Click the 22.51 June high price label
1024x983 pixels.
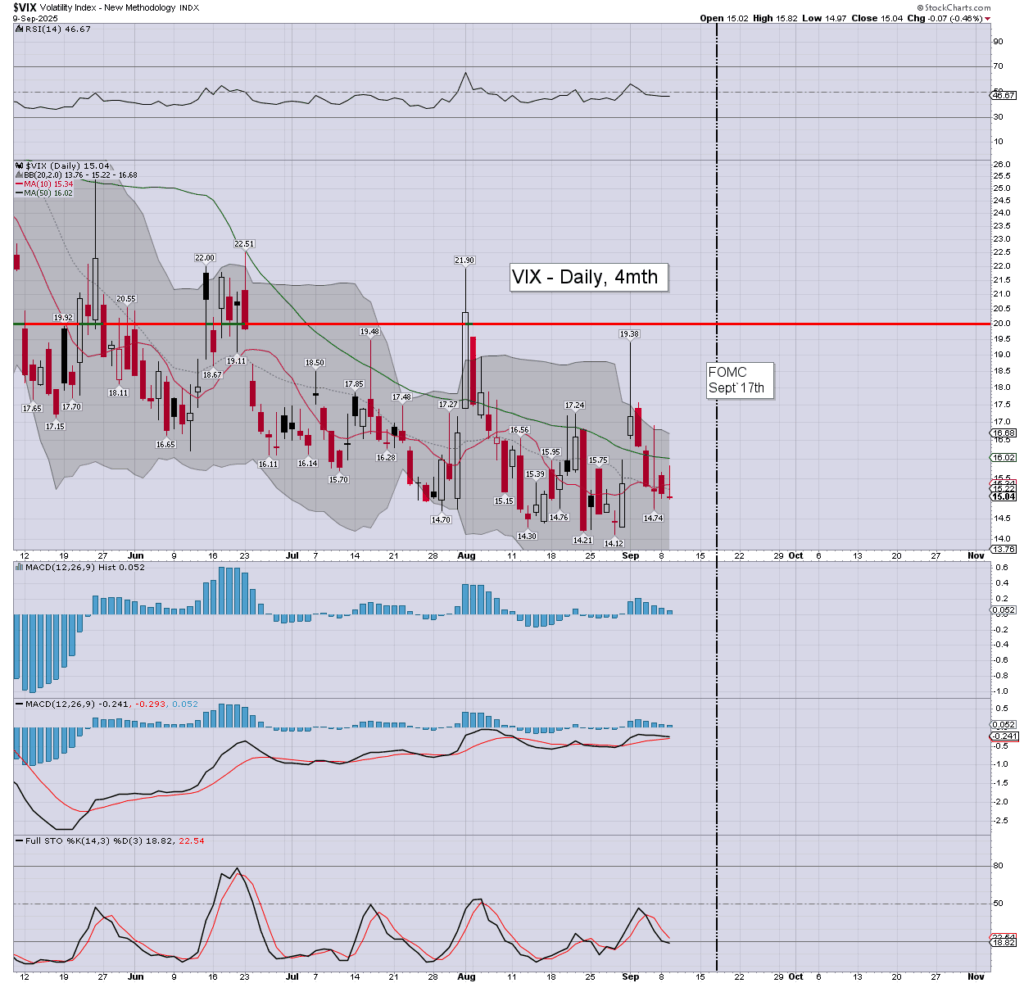click(x=245, y=243)
